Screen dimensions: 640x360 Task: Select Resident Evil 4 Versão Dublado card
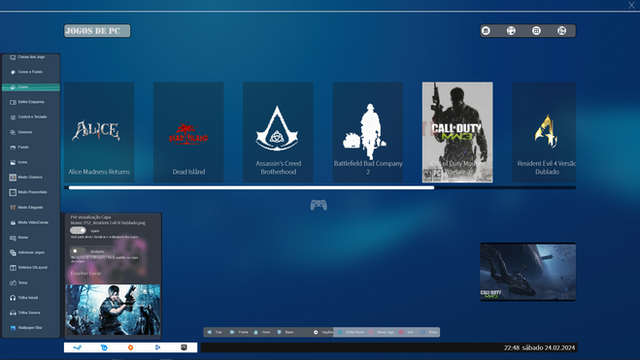coord(544,132)
